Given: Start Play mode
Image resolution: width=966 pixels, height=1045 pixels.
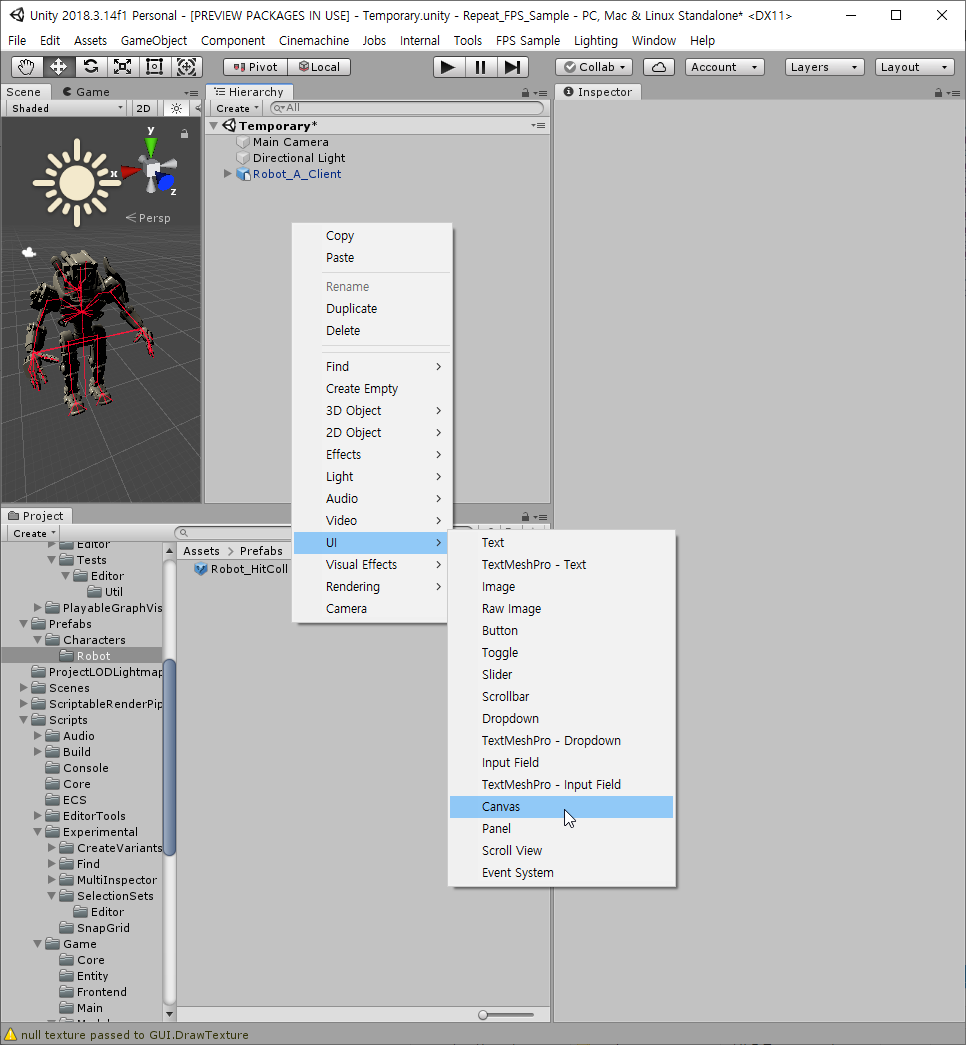Looking at the screenshot, I should click(x=448, y=67).
